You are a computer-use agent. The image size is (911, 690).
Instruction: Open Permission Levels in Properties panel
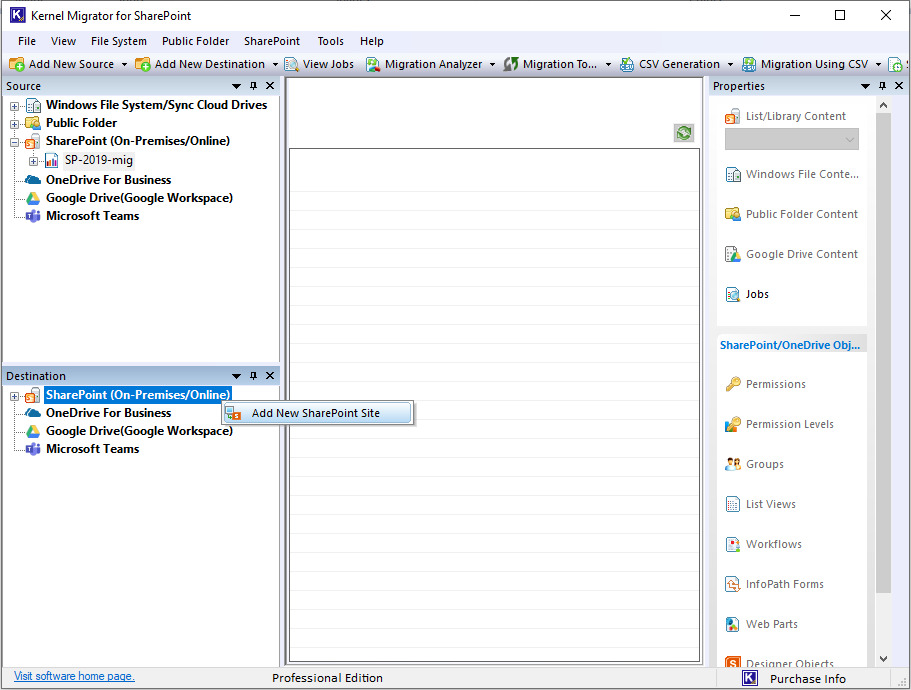click(x=779, y=424)
